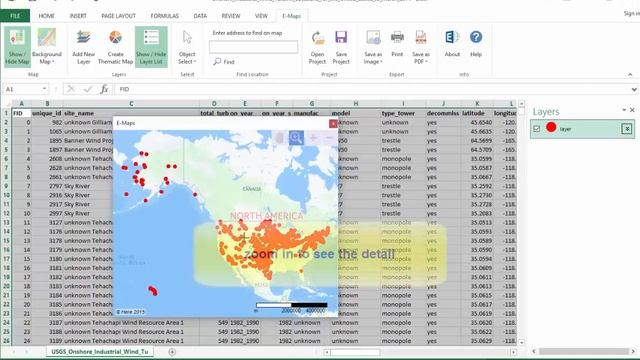The width and height of the screenshot is (640, 360).
Task: Toggle Show / Hide Layer List
Action: (x=151, y=47)
